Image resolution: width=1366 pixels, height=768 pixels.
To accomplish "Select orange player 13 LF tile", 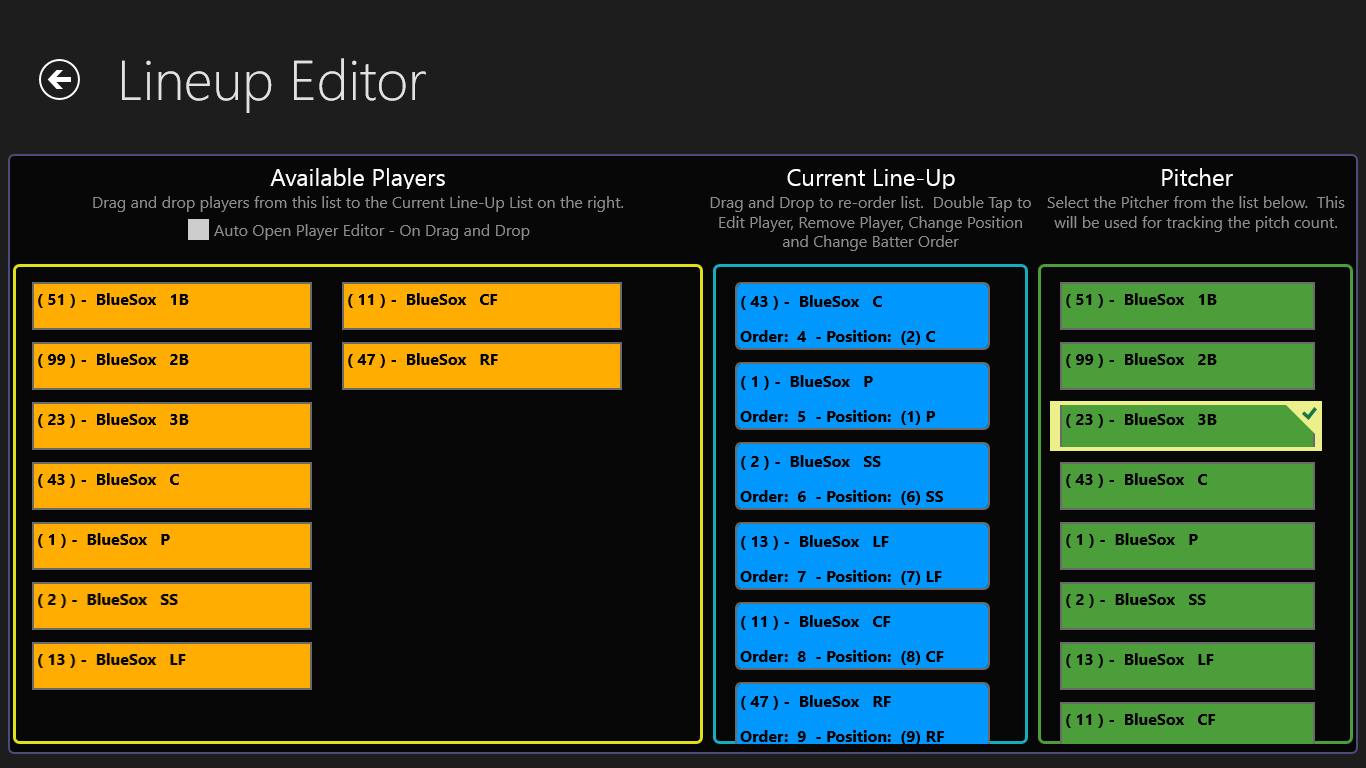I will 172,666.
